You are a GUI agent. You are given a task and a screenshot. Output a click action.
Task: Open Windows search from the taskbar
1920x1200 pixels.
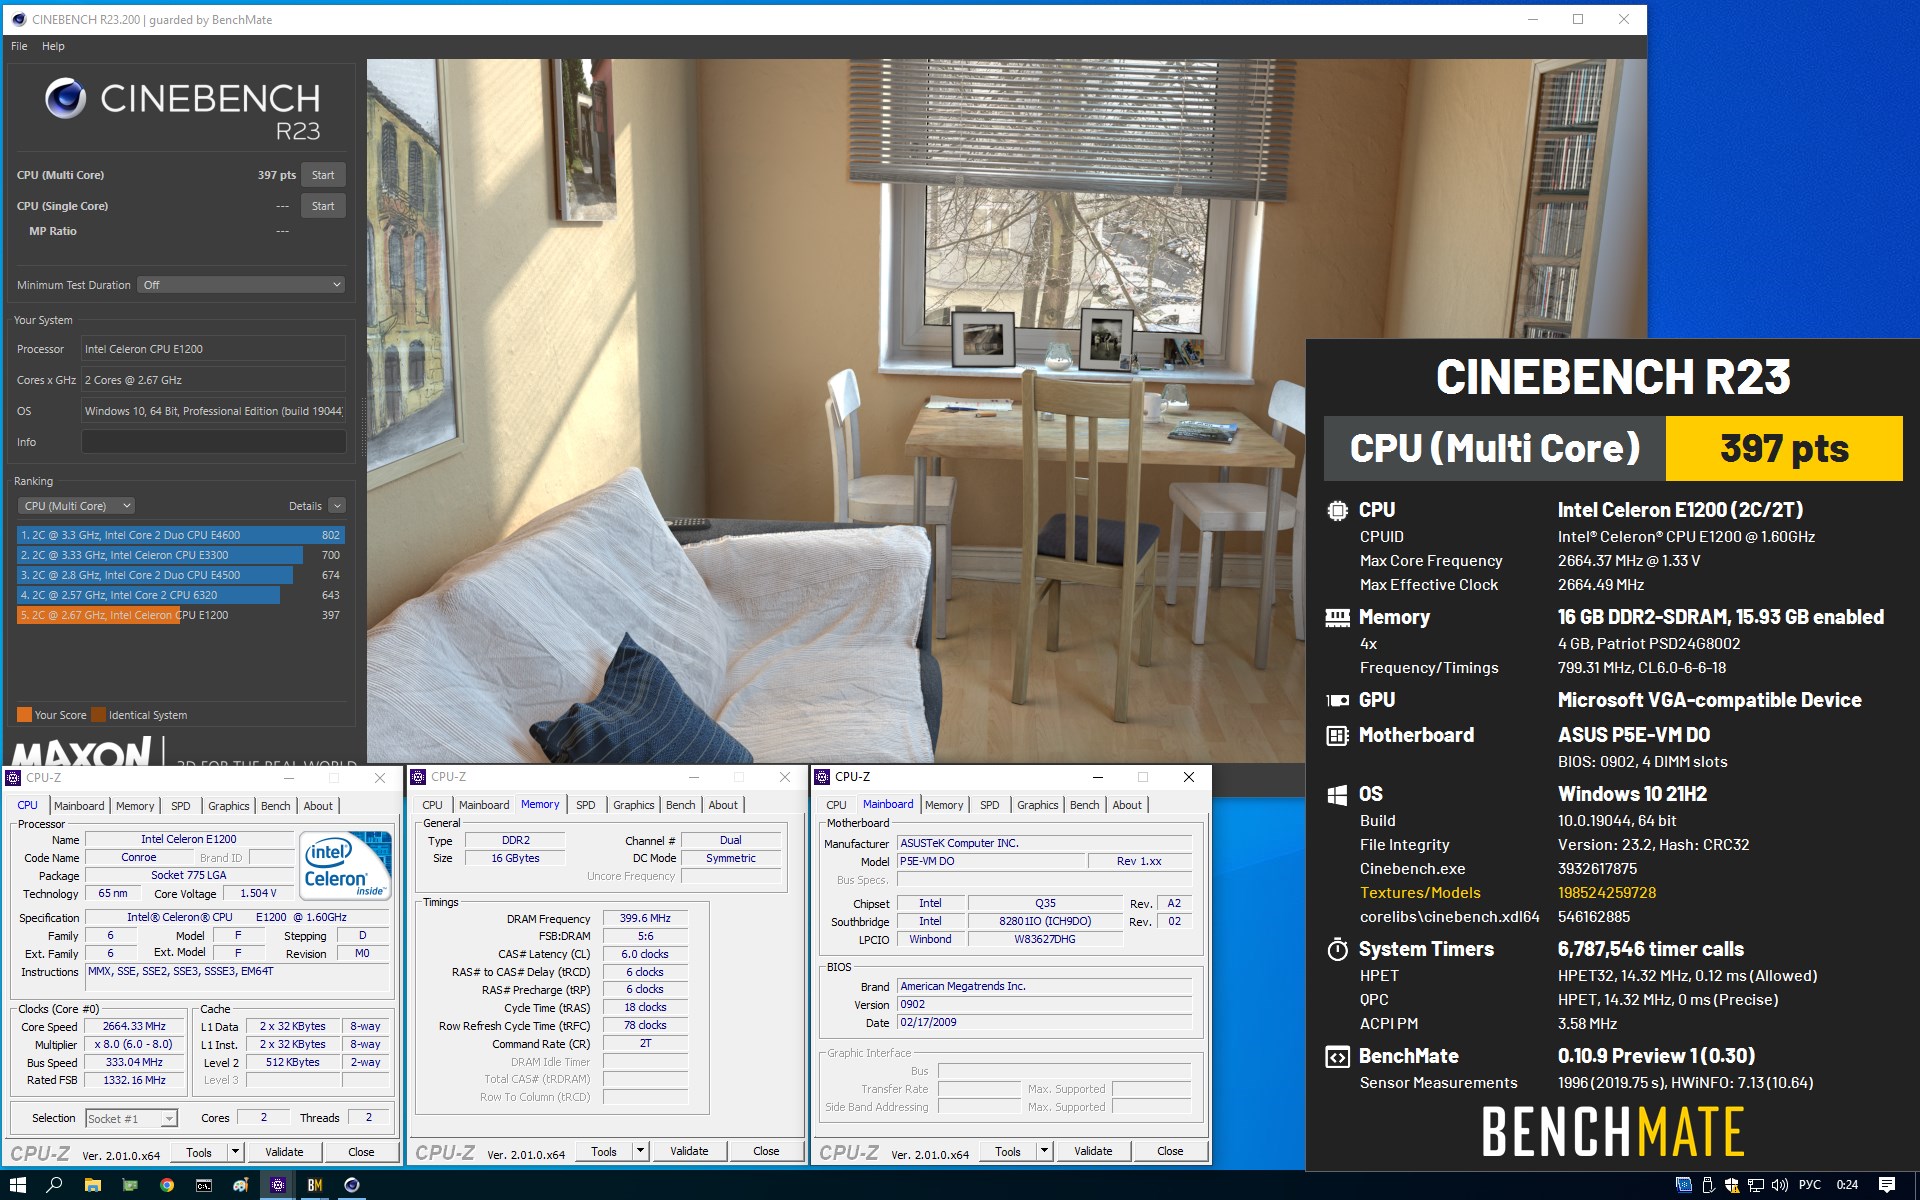[x=55, y=1185]
